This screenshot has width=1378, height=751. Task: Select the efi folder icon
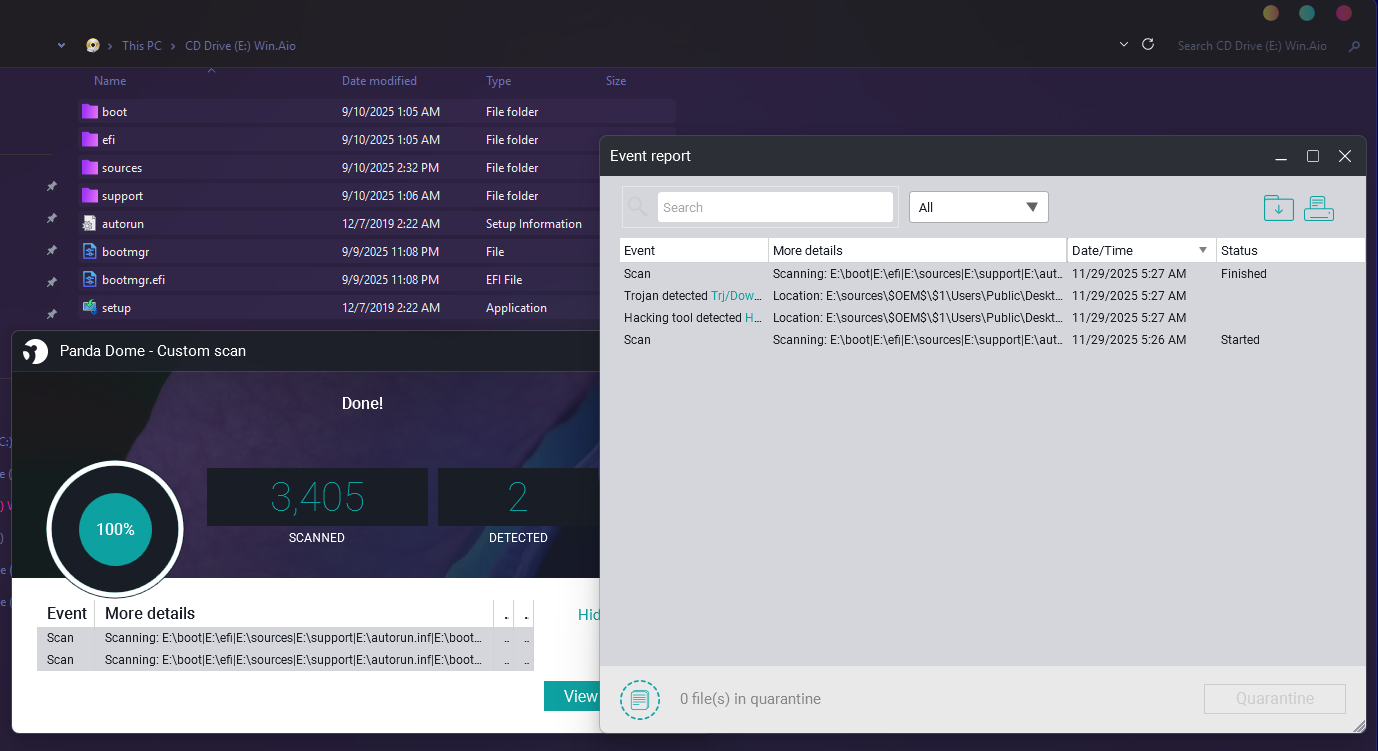pos(89,139)
